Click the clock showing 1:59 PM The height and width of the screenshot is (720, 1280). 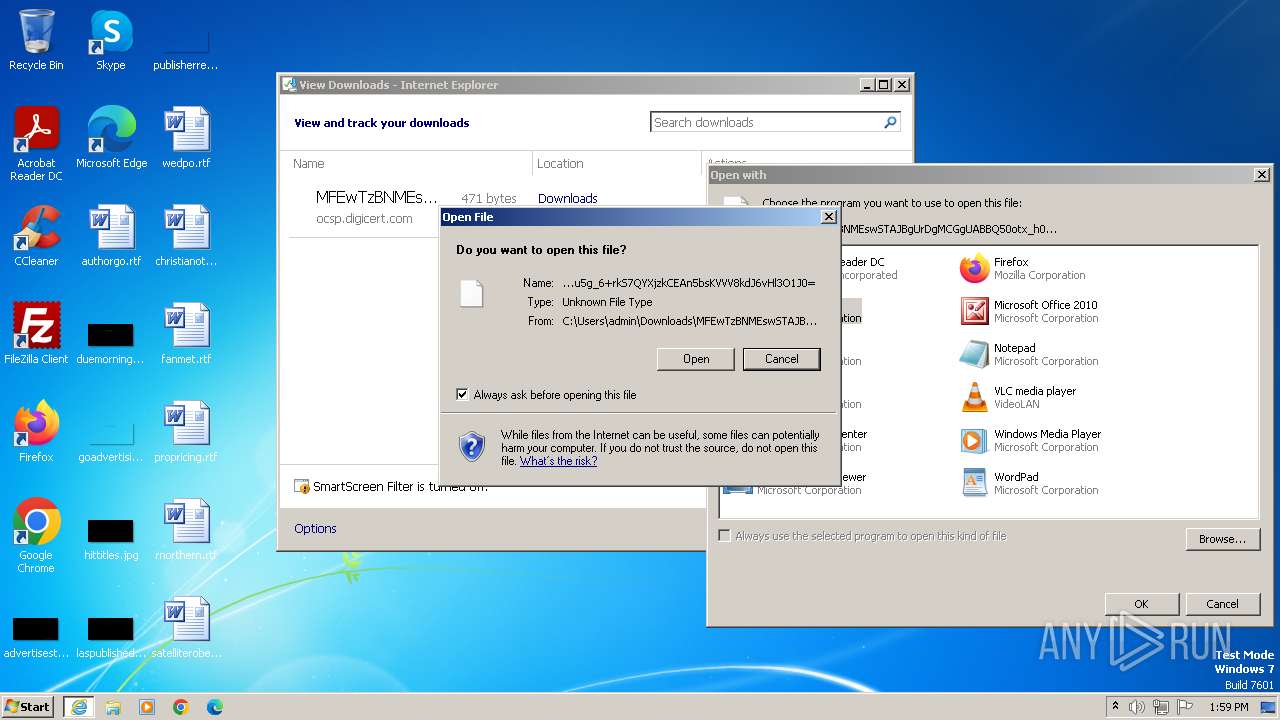(1228, 707)
